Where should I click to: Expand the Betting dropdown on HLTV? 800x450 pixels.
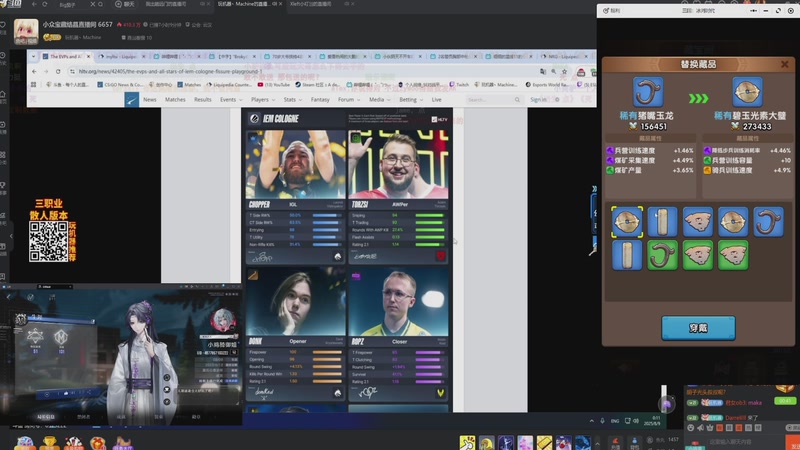tap(411, 99)
